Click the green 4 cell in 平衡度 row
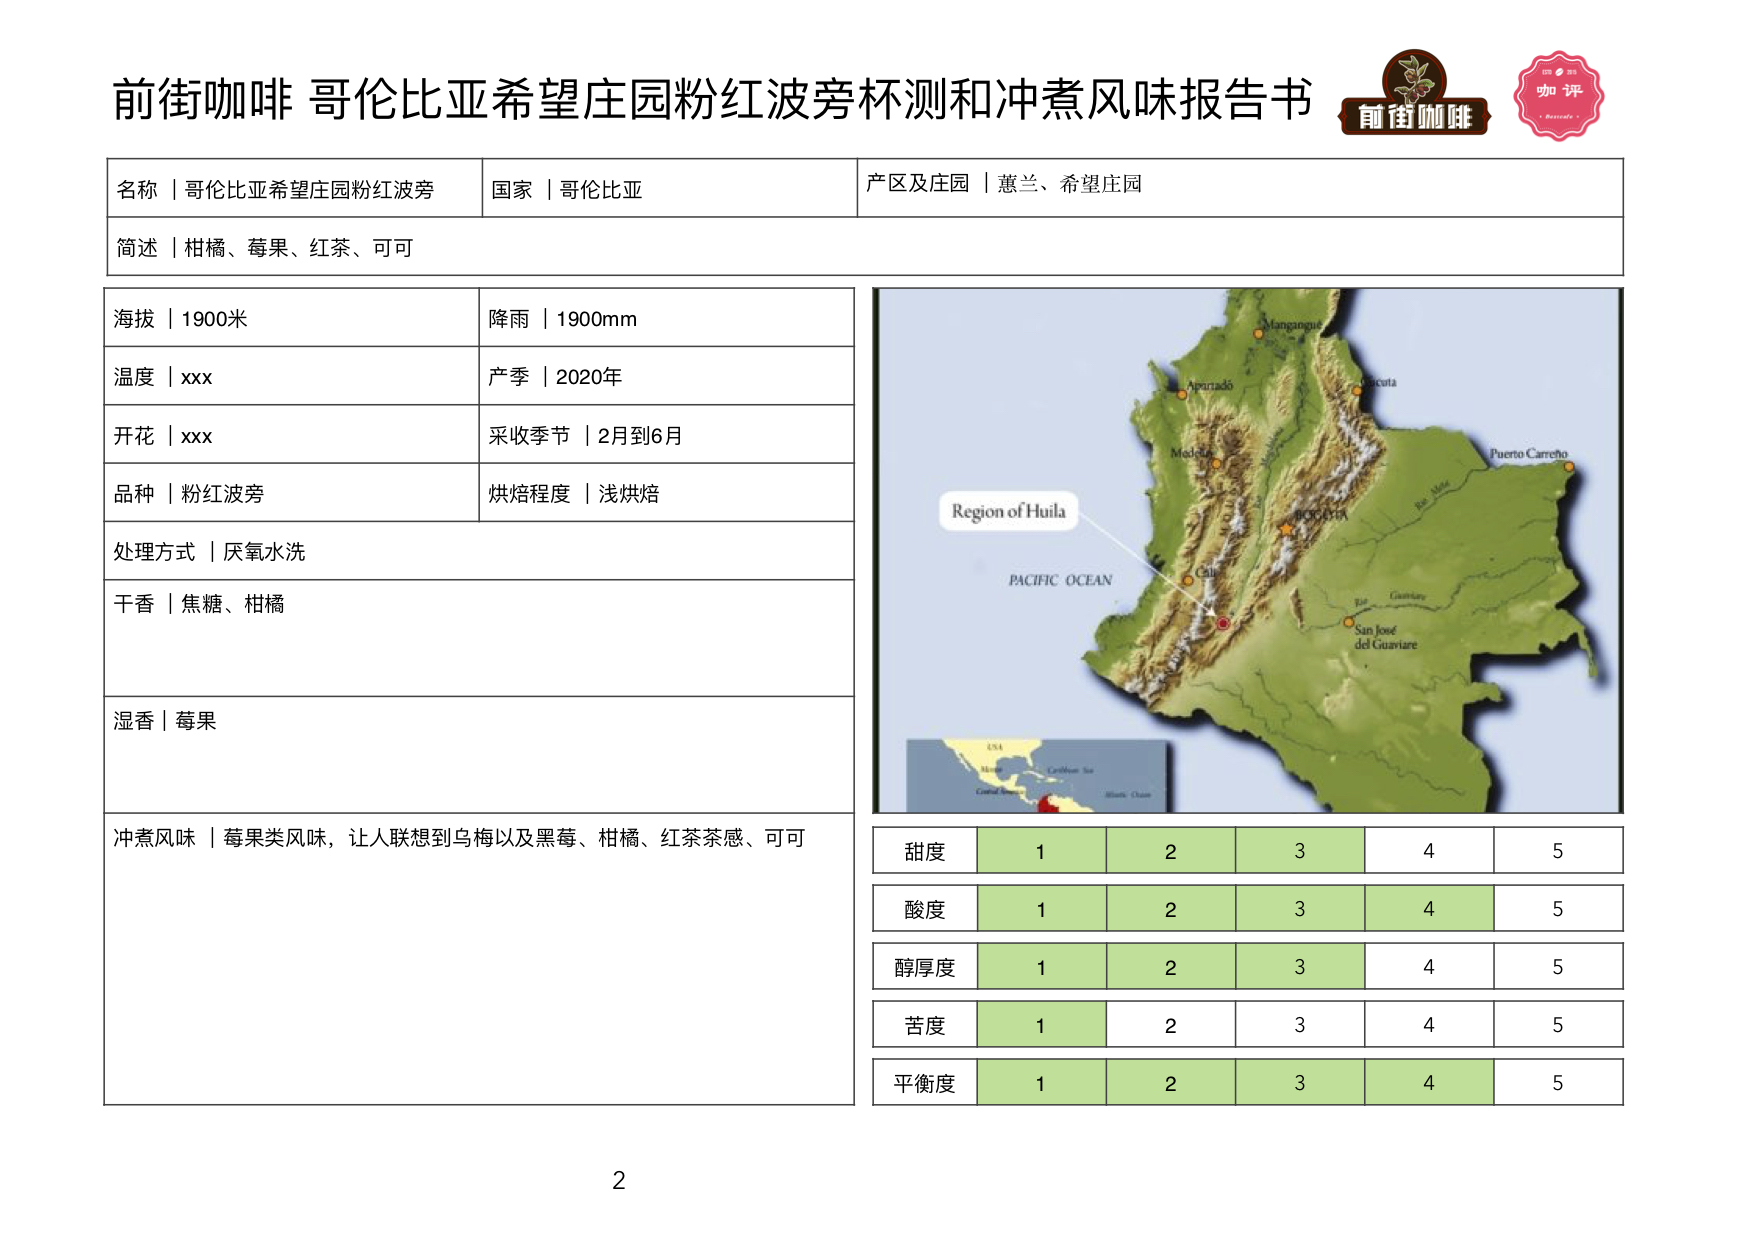1754x1239 pixels. point(1428,1083)
